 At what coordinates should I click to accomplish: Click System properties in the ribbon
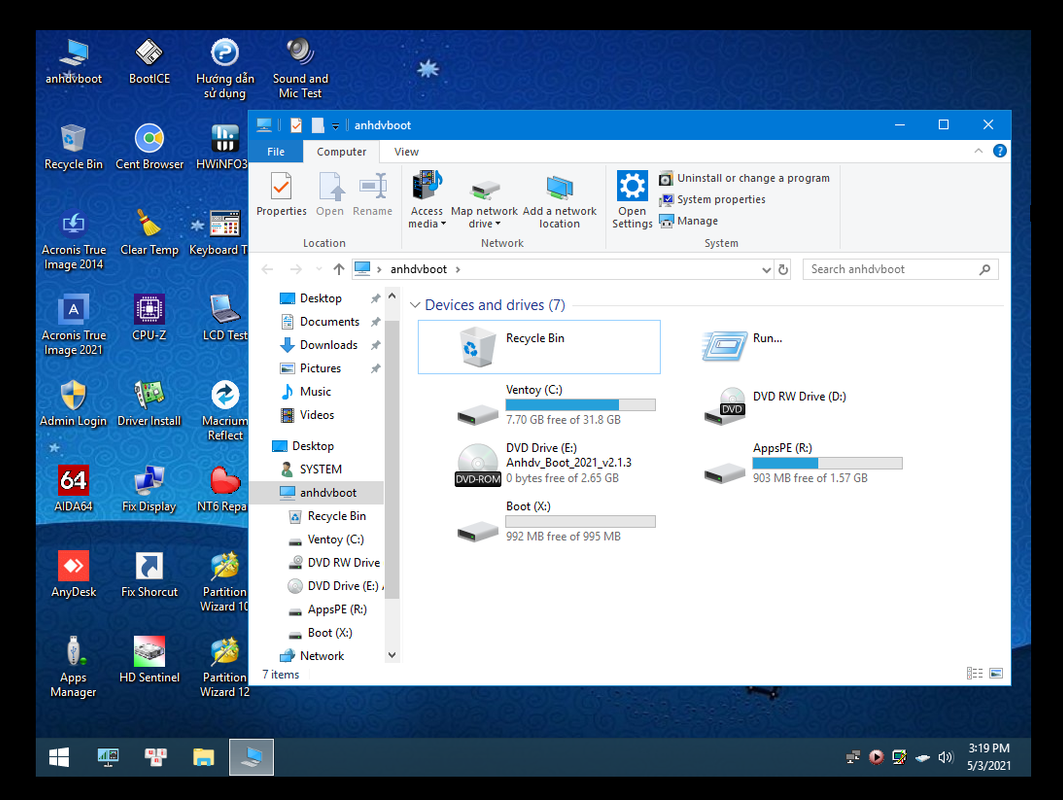coord(713,199)
